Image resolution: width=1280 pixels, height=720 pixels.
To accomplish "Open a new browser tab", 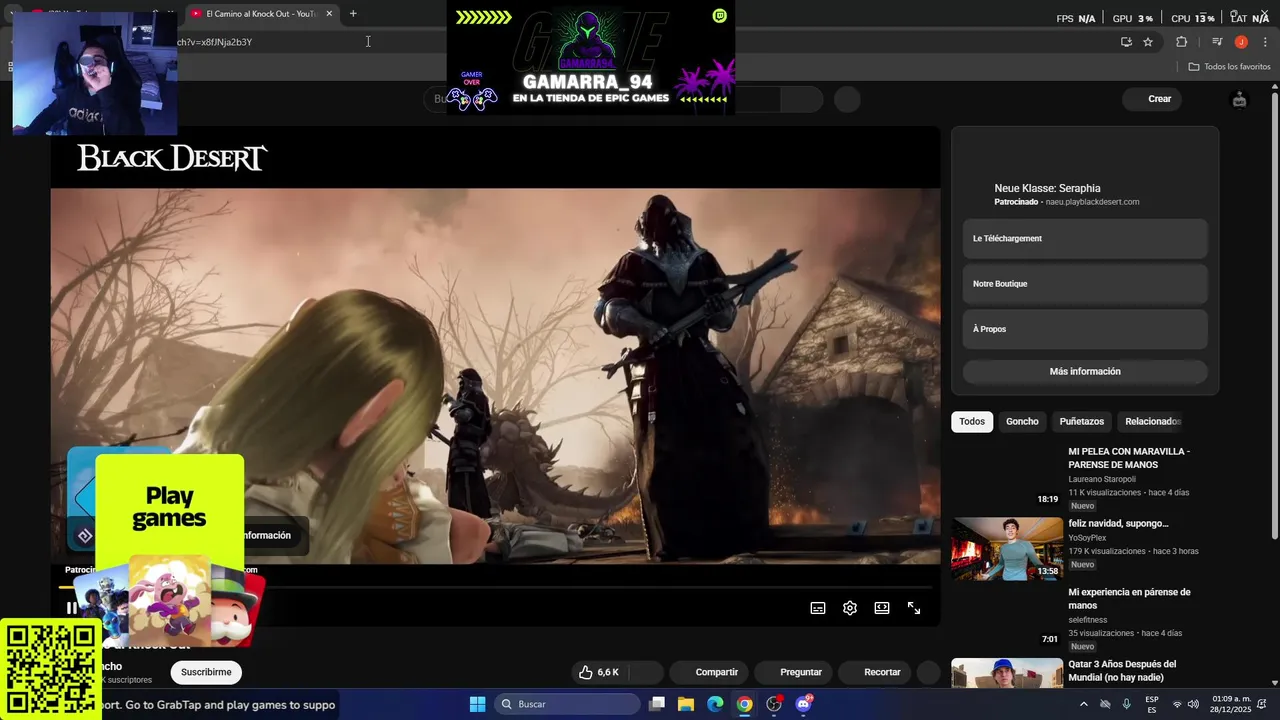I will (353, 14).
